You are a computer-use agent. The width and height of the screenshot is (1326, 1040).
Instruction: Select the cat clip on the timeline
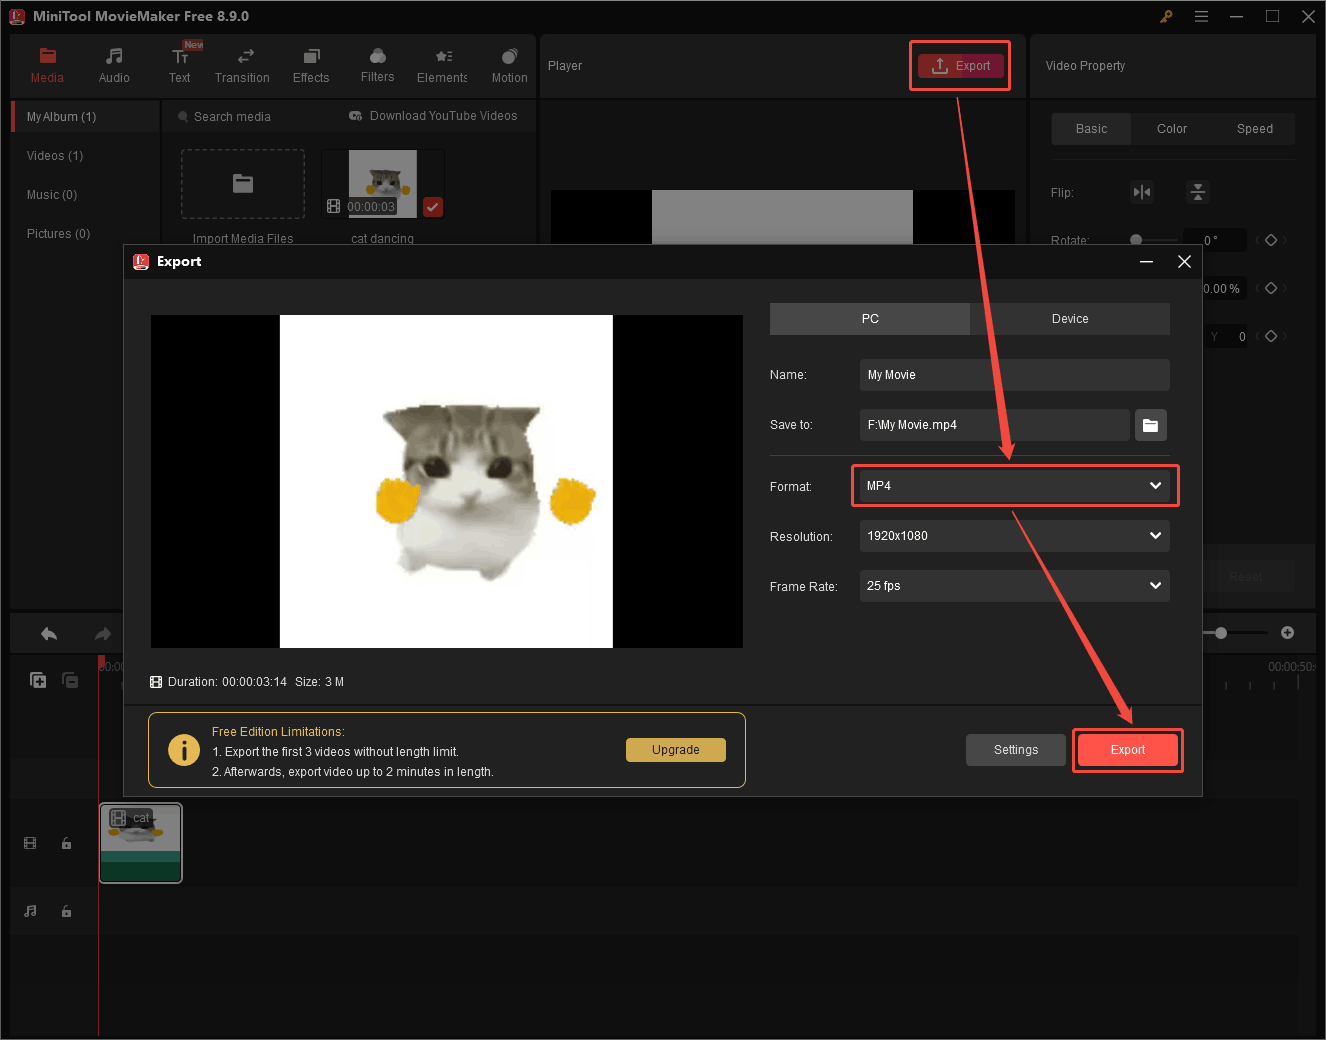click(141, 843)
